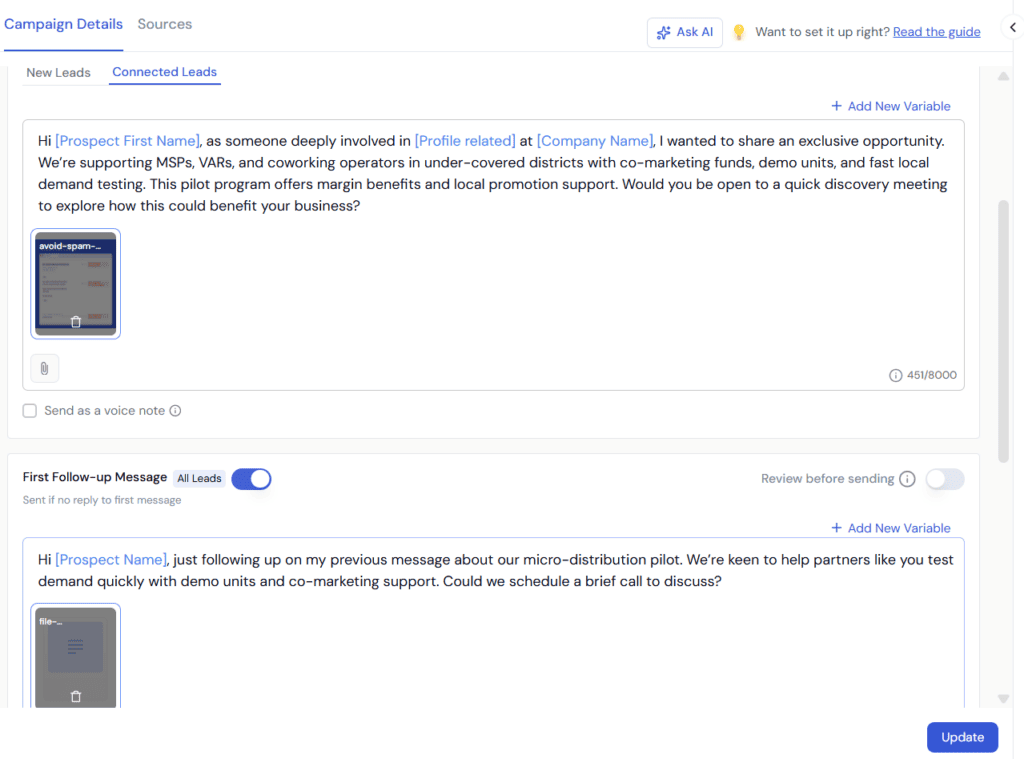This screenshot has height=759, width=1024.
Task: Open the follow-up file attachment thumbnail
Action: coord(76,656)
